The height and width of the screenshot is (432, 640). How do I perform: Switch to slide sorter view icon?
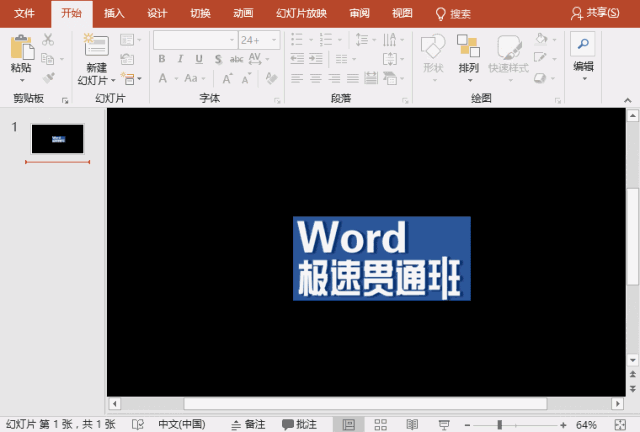(x=380, y=424)
